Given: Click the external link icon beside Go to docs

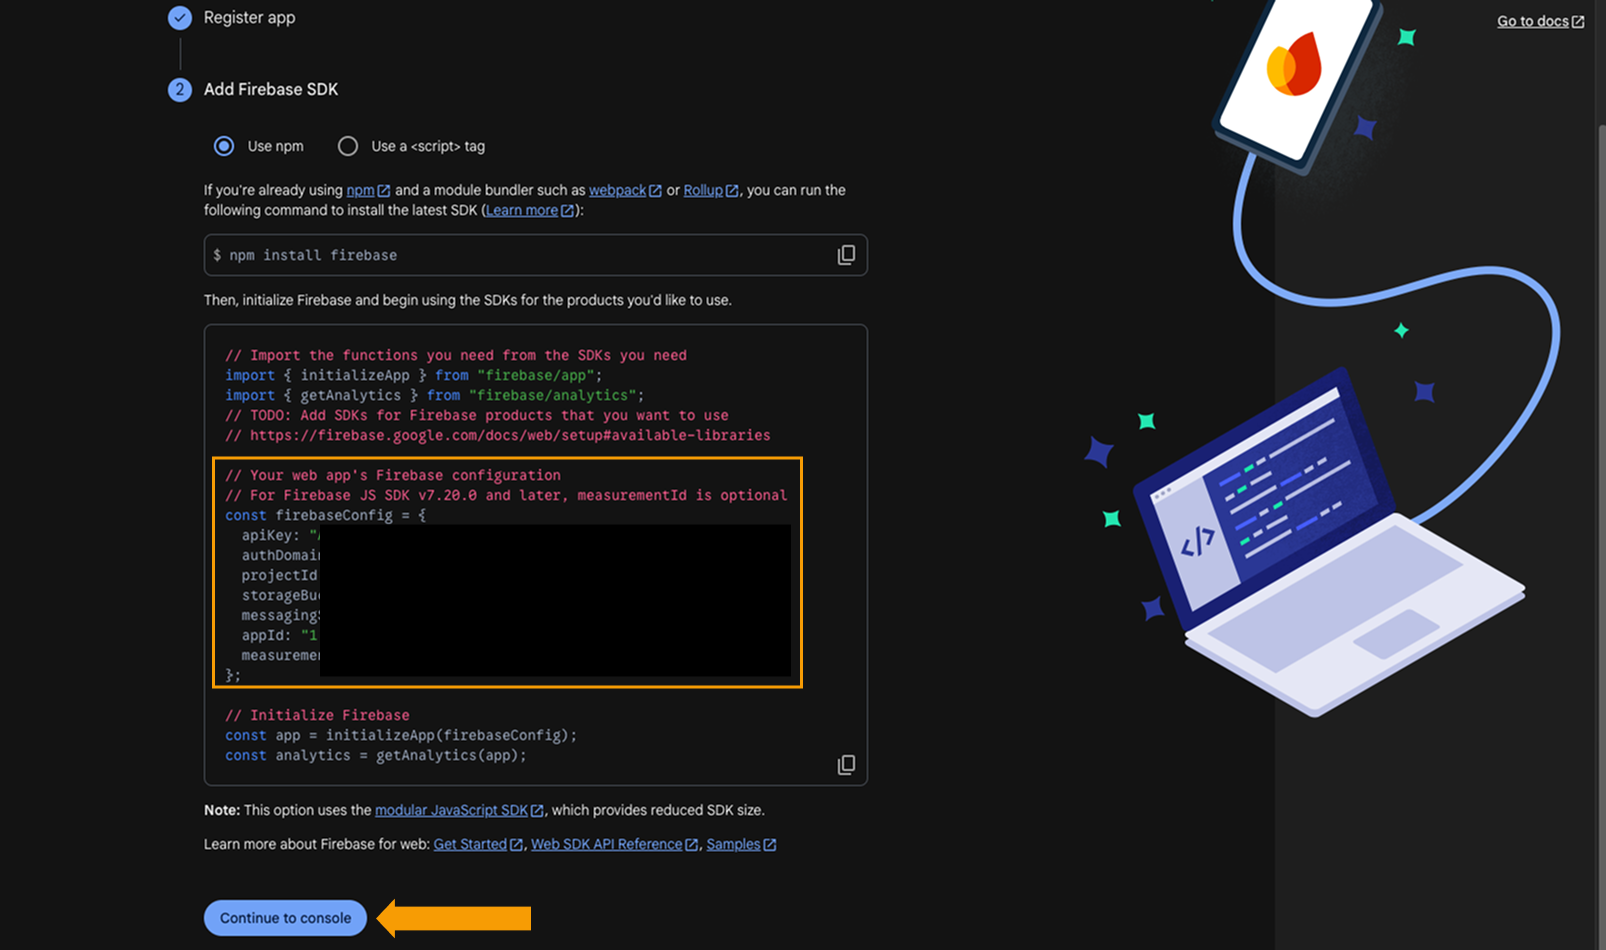Looking at the screenshot, I should [x=1578, y=22].
